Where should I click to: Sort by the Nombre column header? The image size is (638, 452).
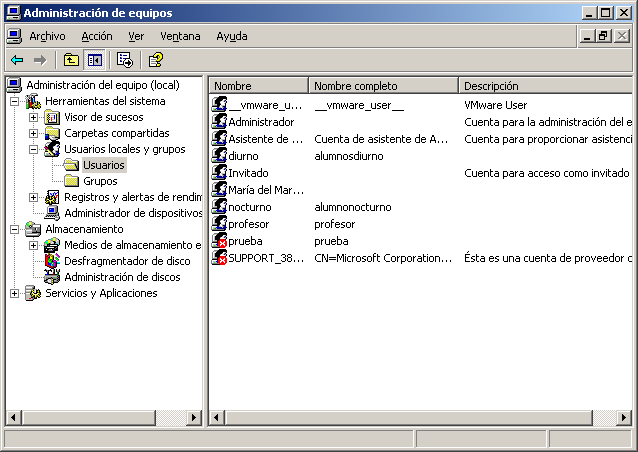[x=258, y=86]
